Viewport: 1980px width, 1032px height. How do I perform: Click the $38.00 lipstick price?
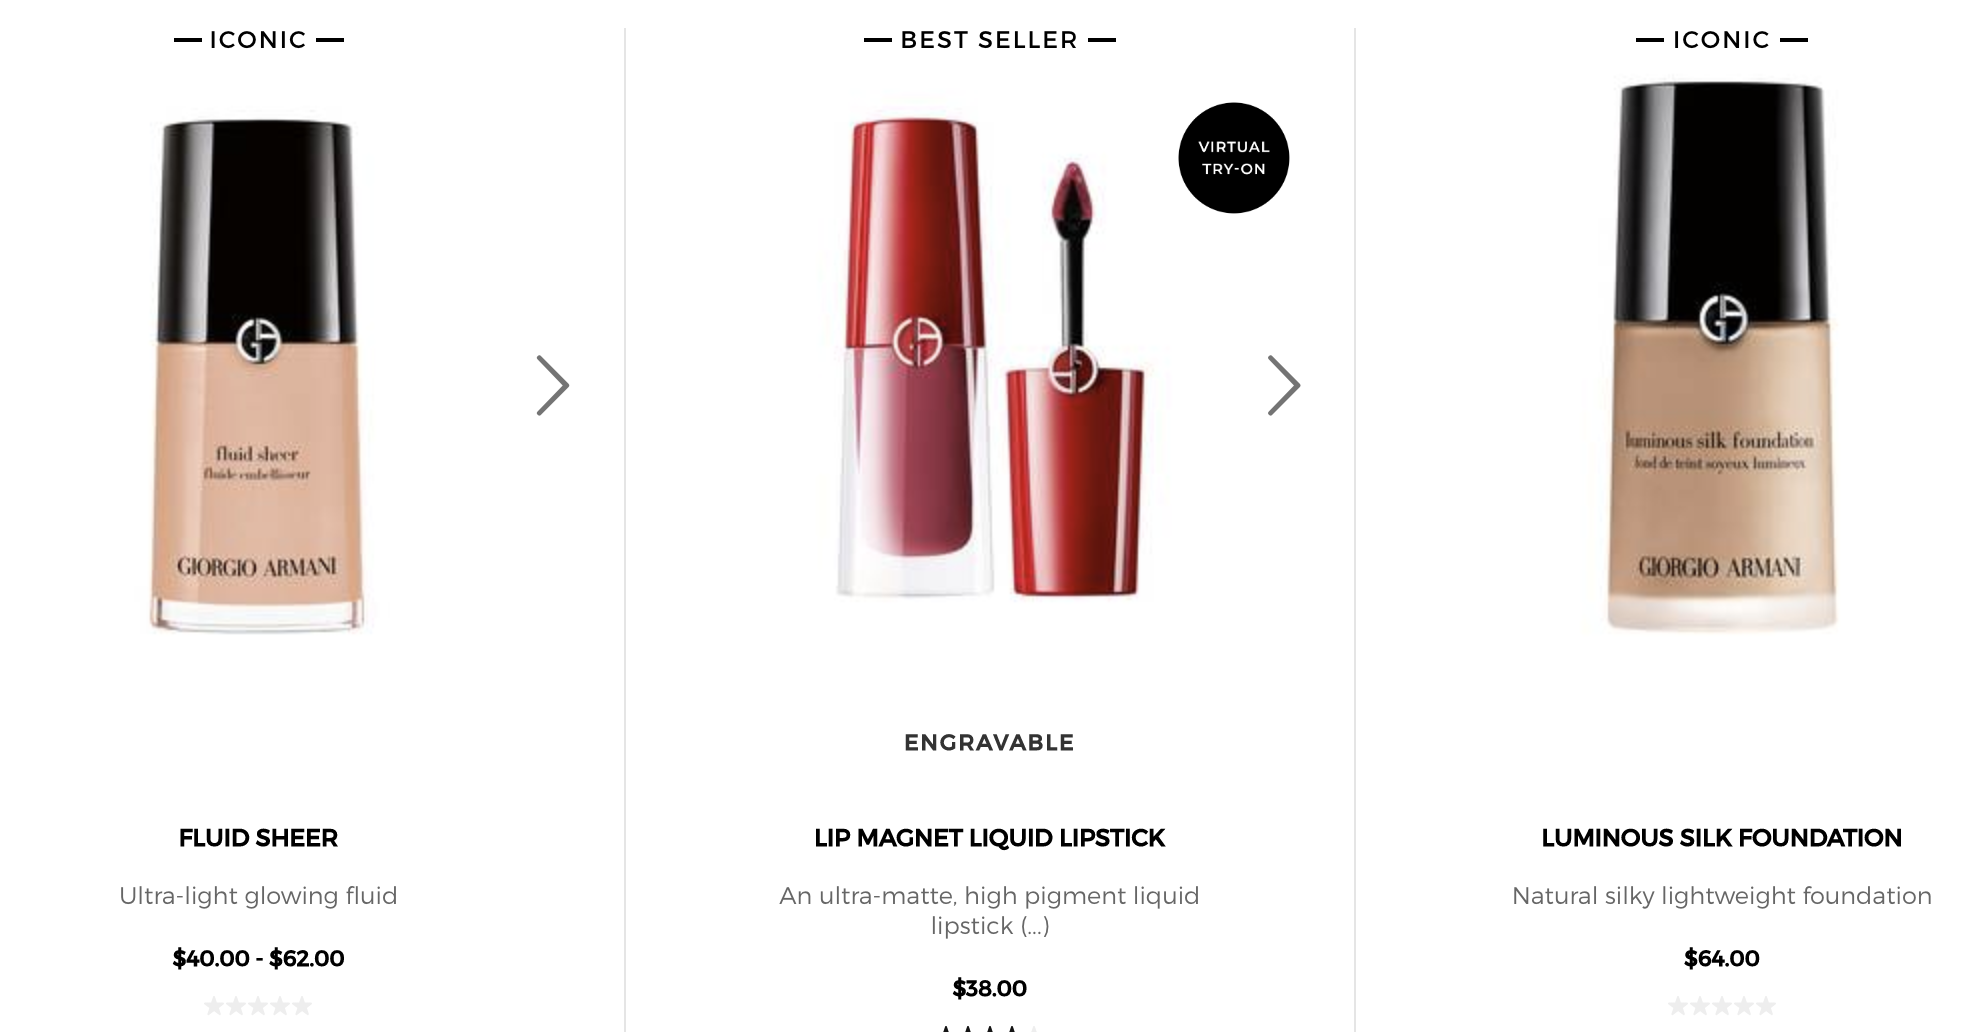click(989, 988)
